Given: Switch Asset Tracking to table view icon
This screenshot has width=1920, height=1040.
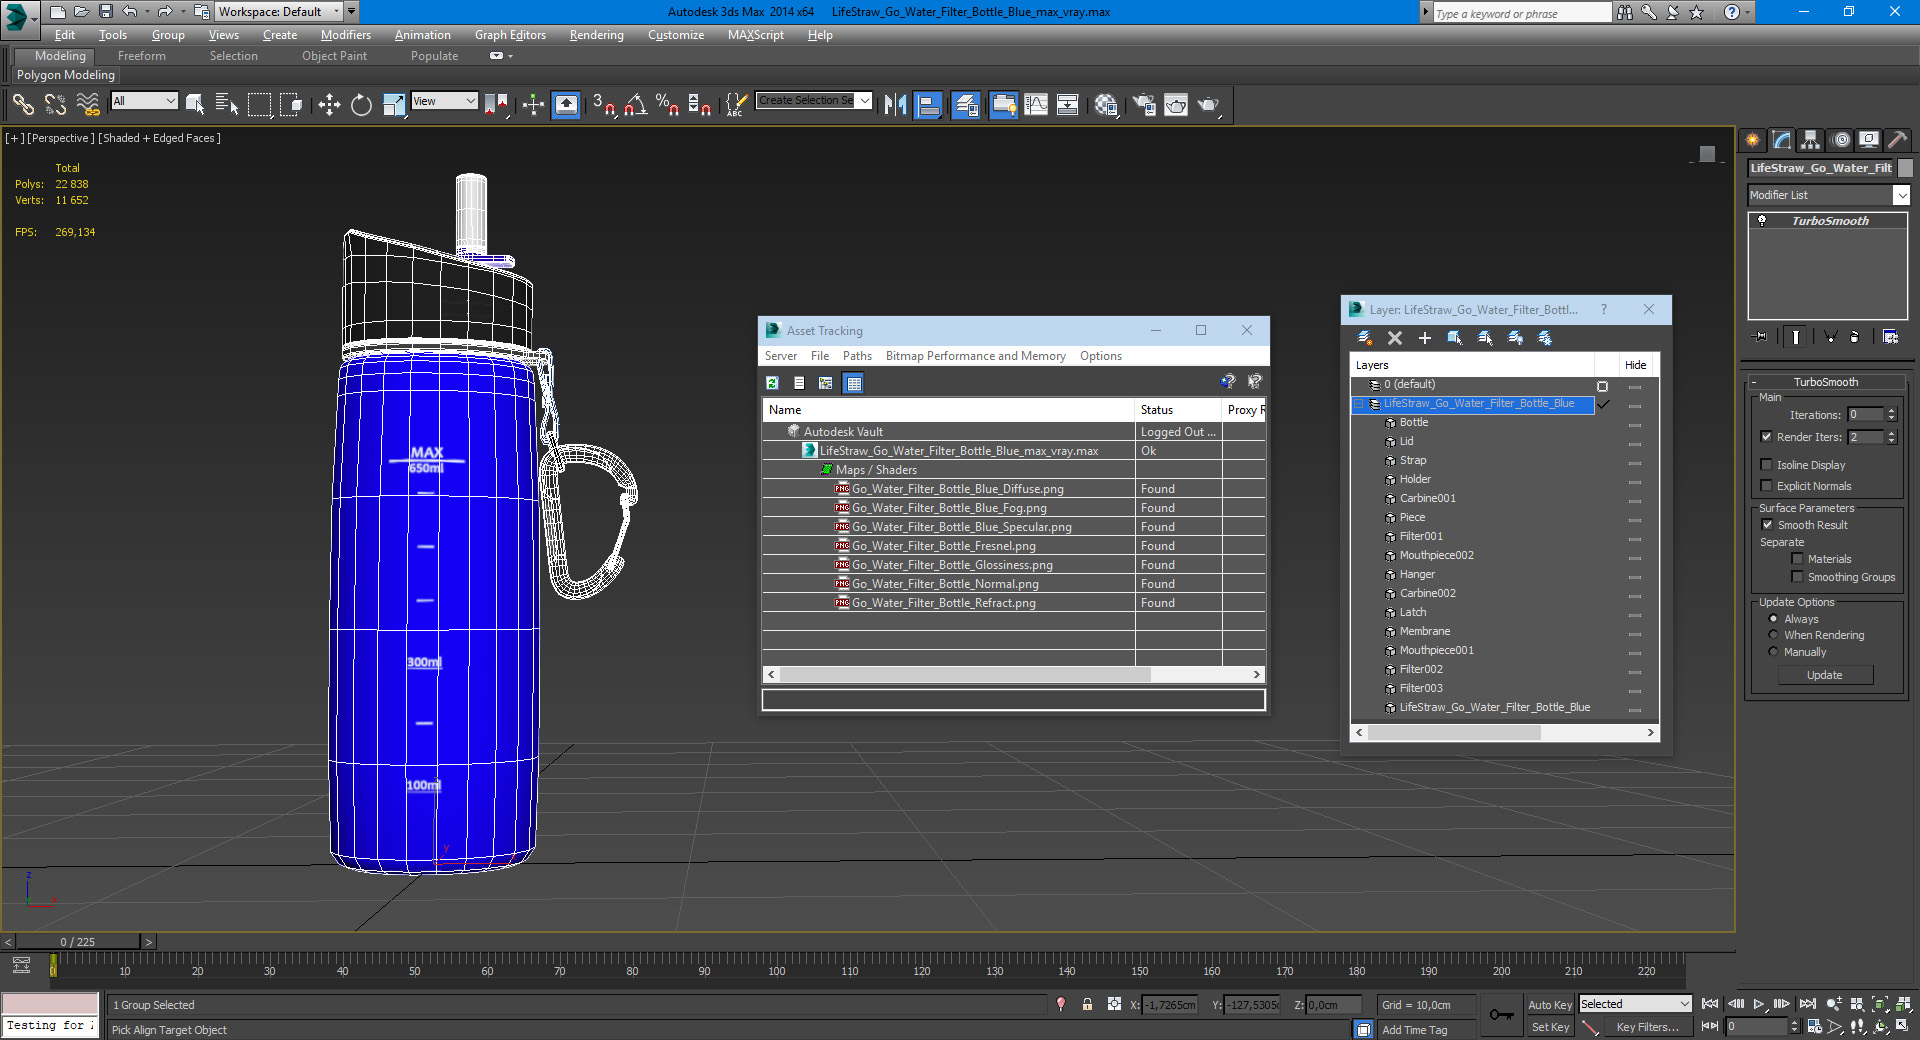Looking at the screenshot, I should [853, 383].
